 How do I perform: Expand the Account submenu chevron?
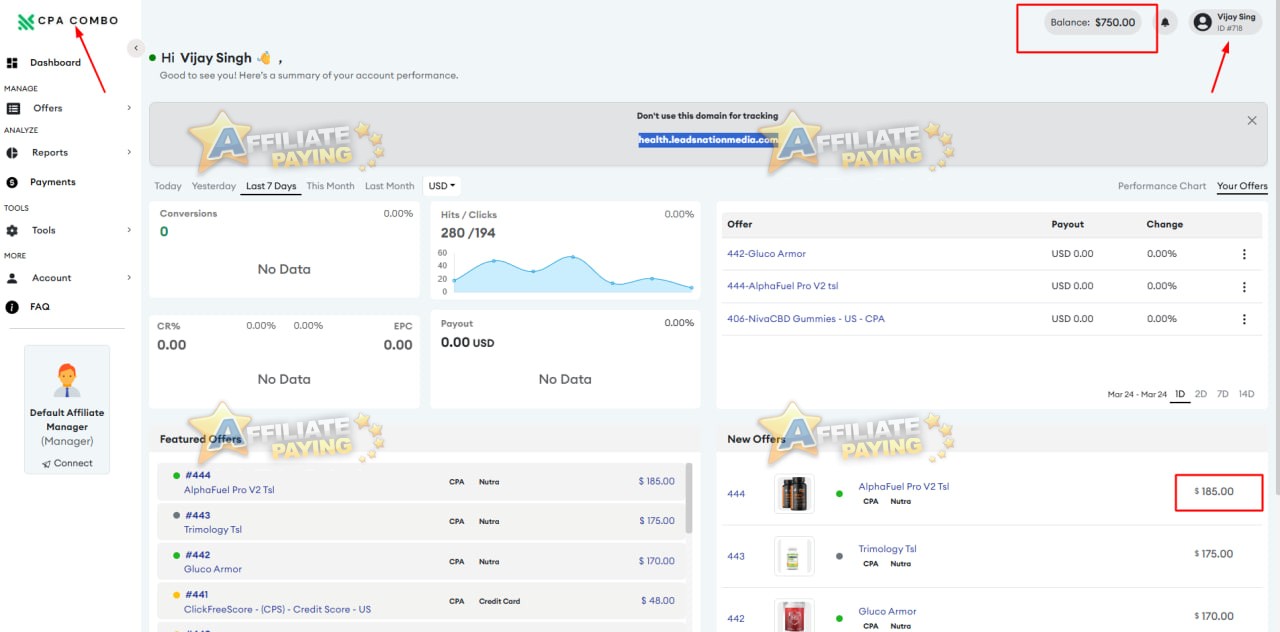(129, 278)
